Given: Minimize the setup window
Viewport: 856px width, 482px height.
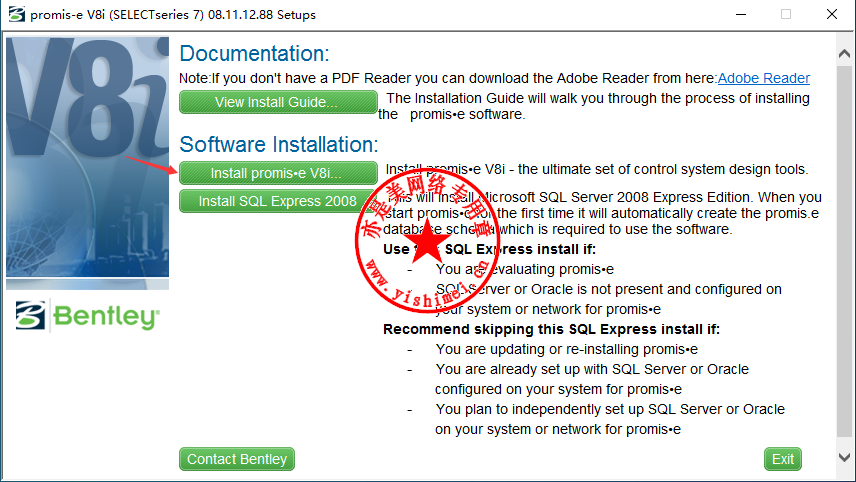Looking at the screenshot, I should coord(741,14).
